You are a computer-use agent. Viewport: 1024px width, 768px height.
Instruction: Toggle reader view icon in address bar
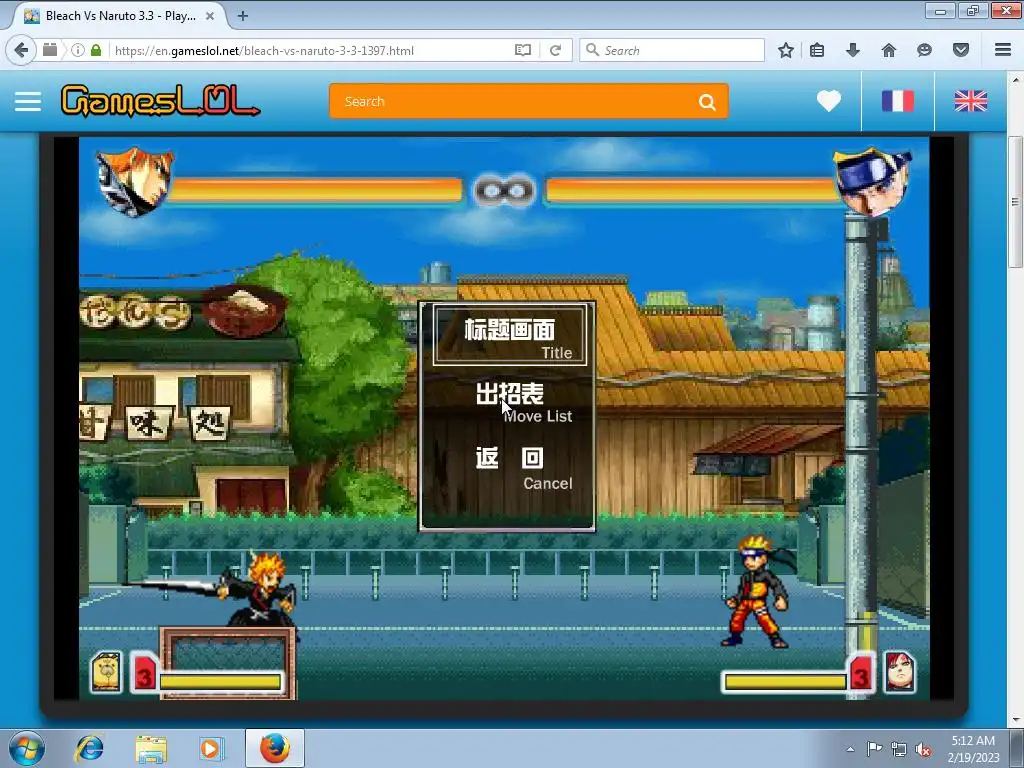tap(522, 50)
